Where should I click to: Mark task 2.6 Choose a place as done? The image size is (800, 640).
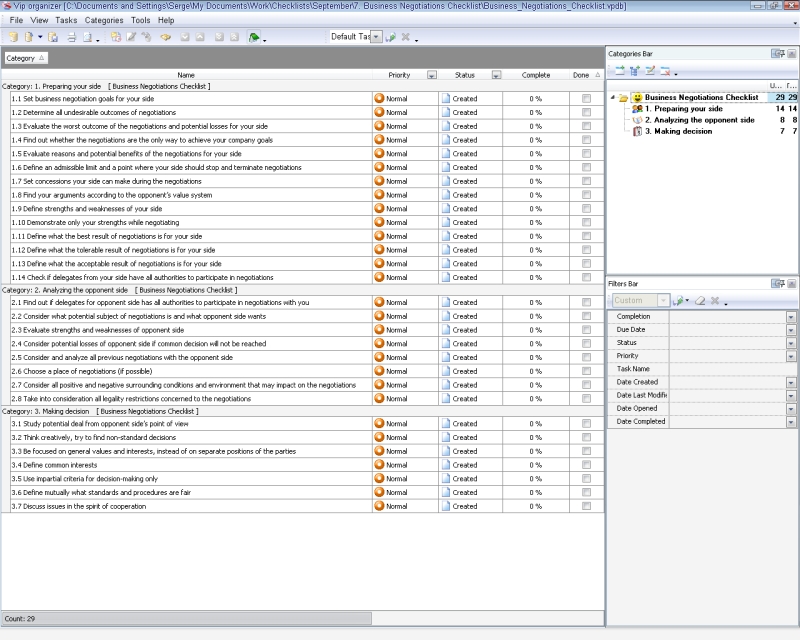coord(586,371)
